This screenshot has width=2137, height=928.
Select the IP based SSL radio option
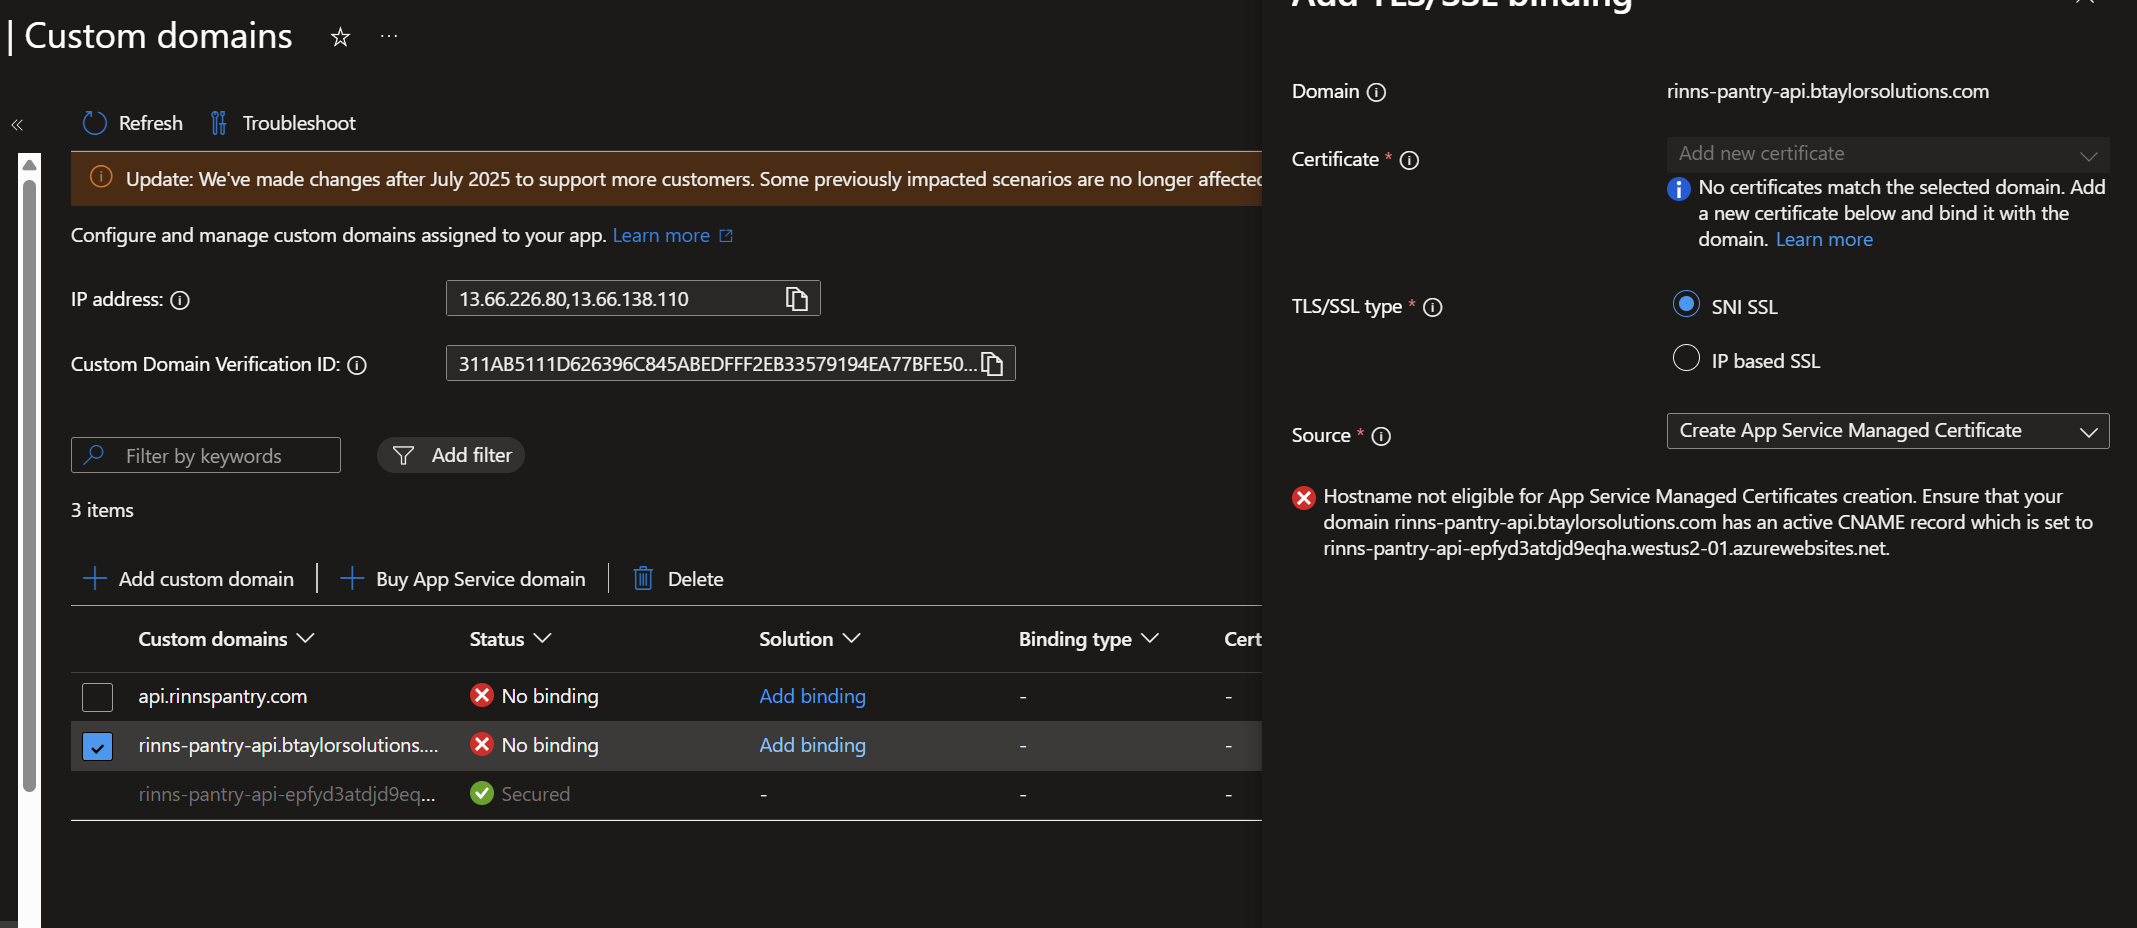[x=1686, y=358]
